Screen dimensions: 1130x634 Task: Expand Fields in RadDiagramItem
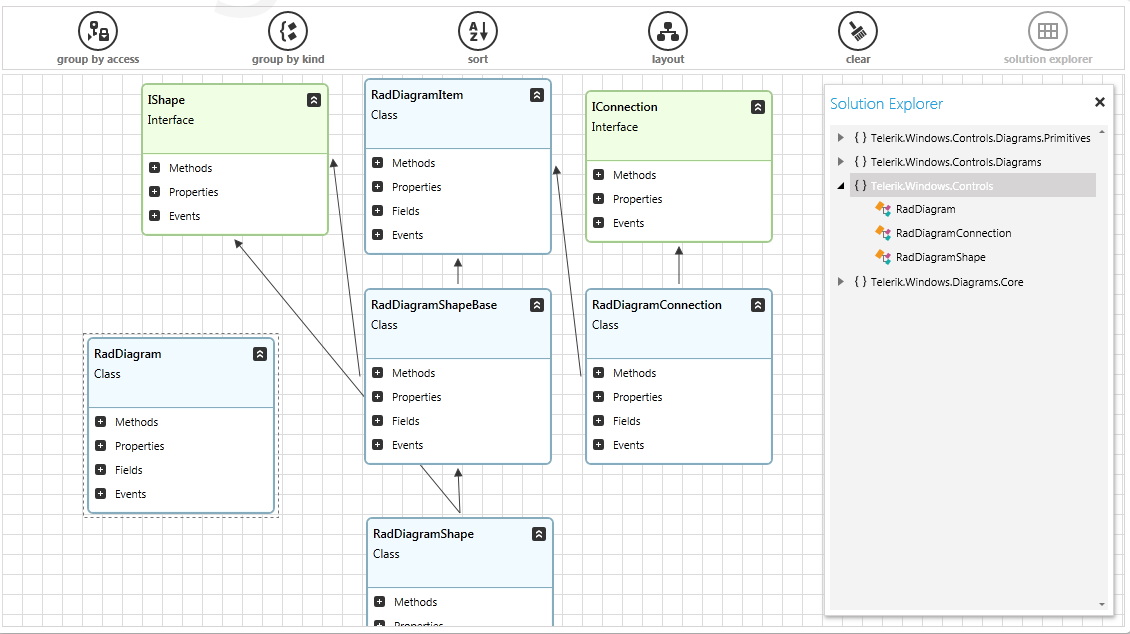(378, 210)
